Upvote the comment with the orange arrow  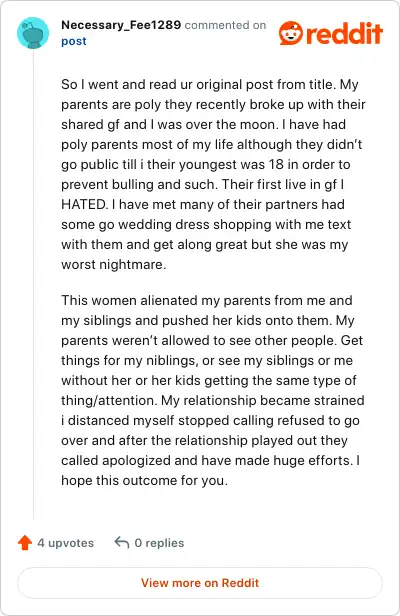[25, 543]
